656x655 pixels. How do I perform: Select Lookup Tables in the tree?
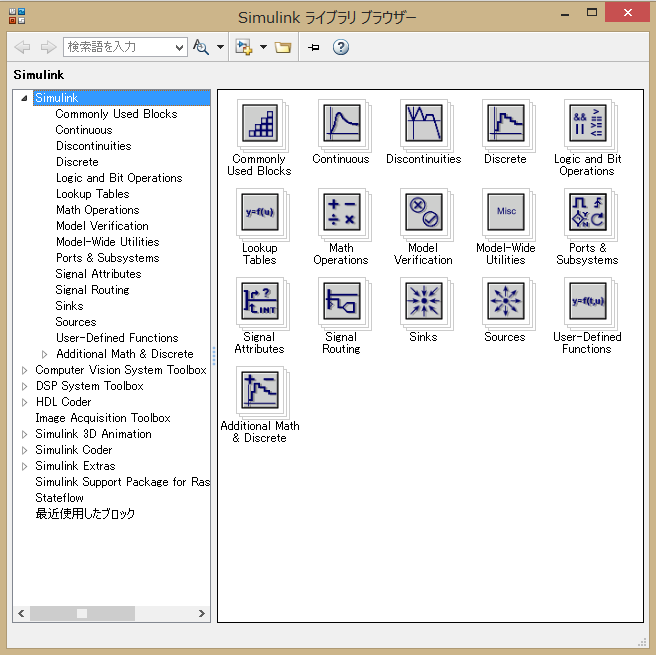[x=92, y=194]
